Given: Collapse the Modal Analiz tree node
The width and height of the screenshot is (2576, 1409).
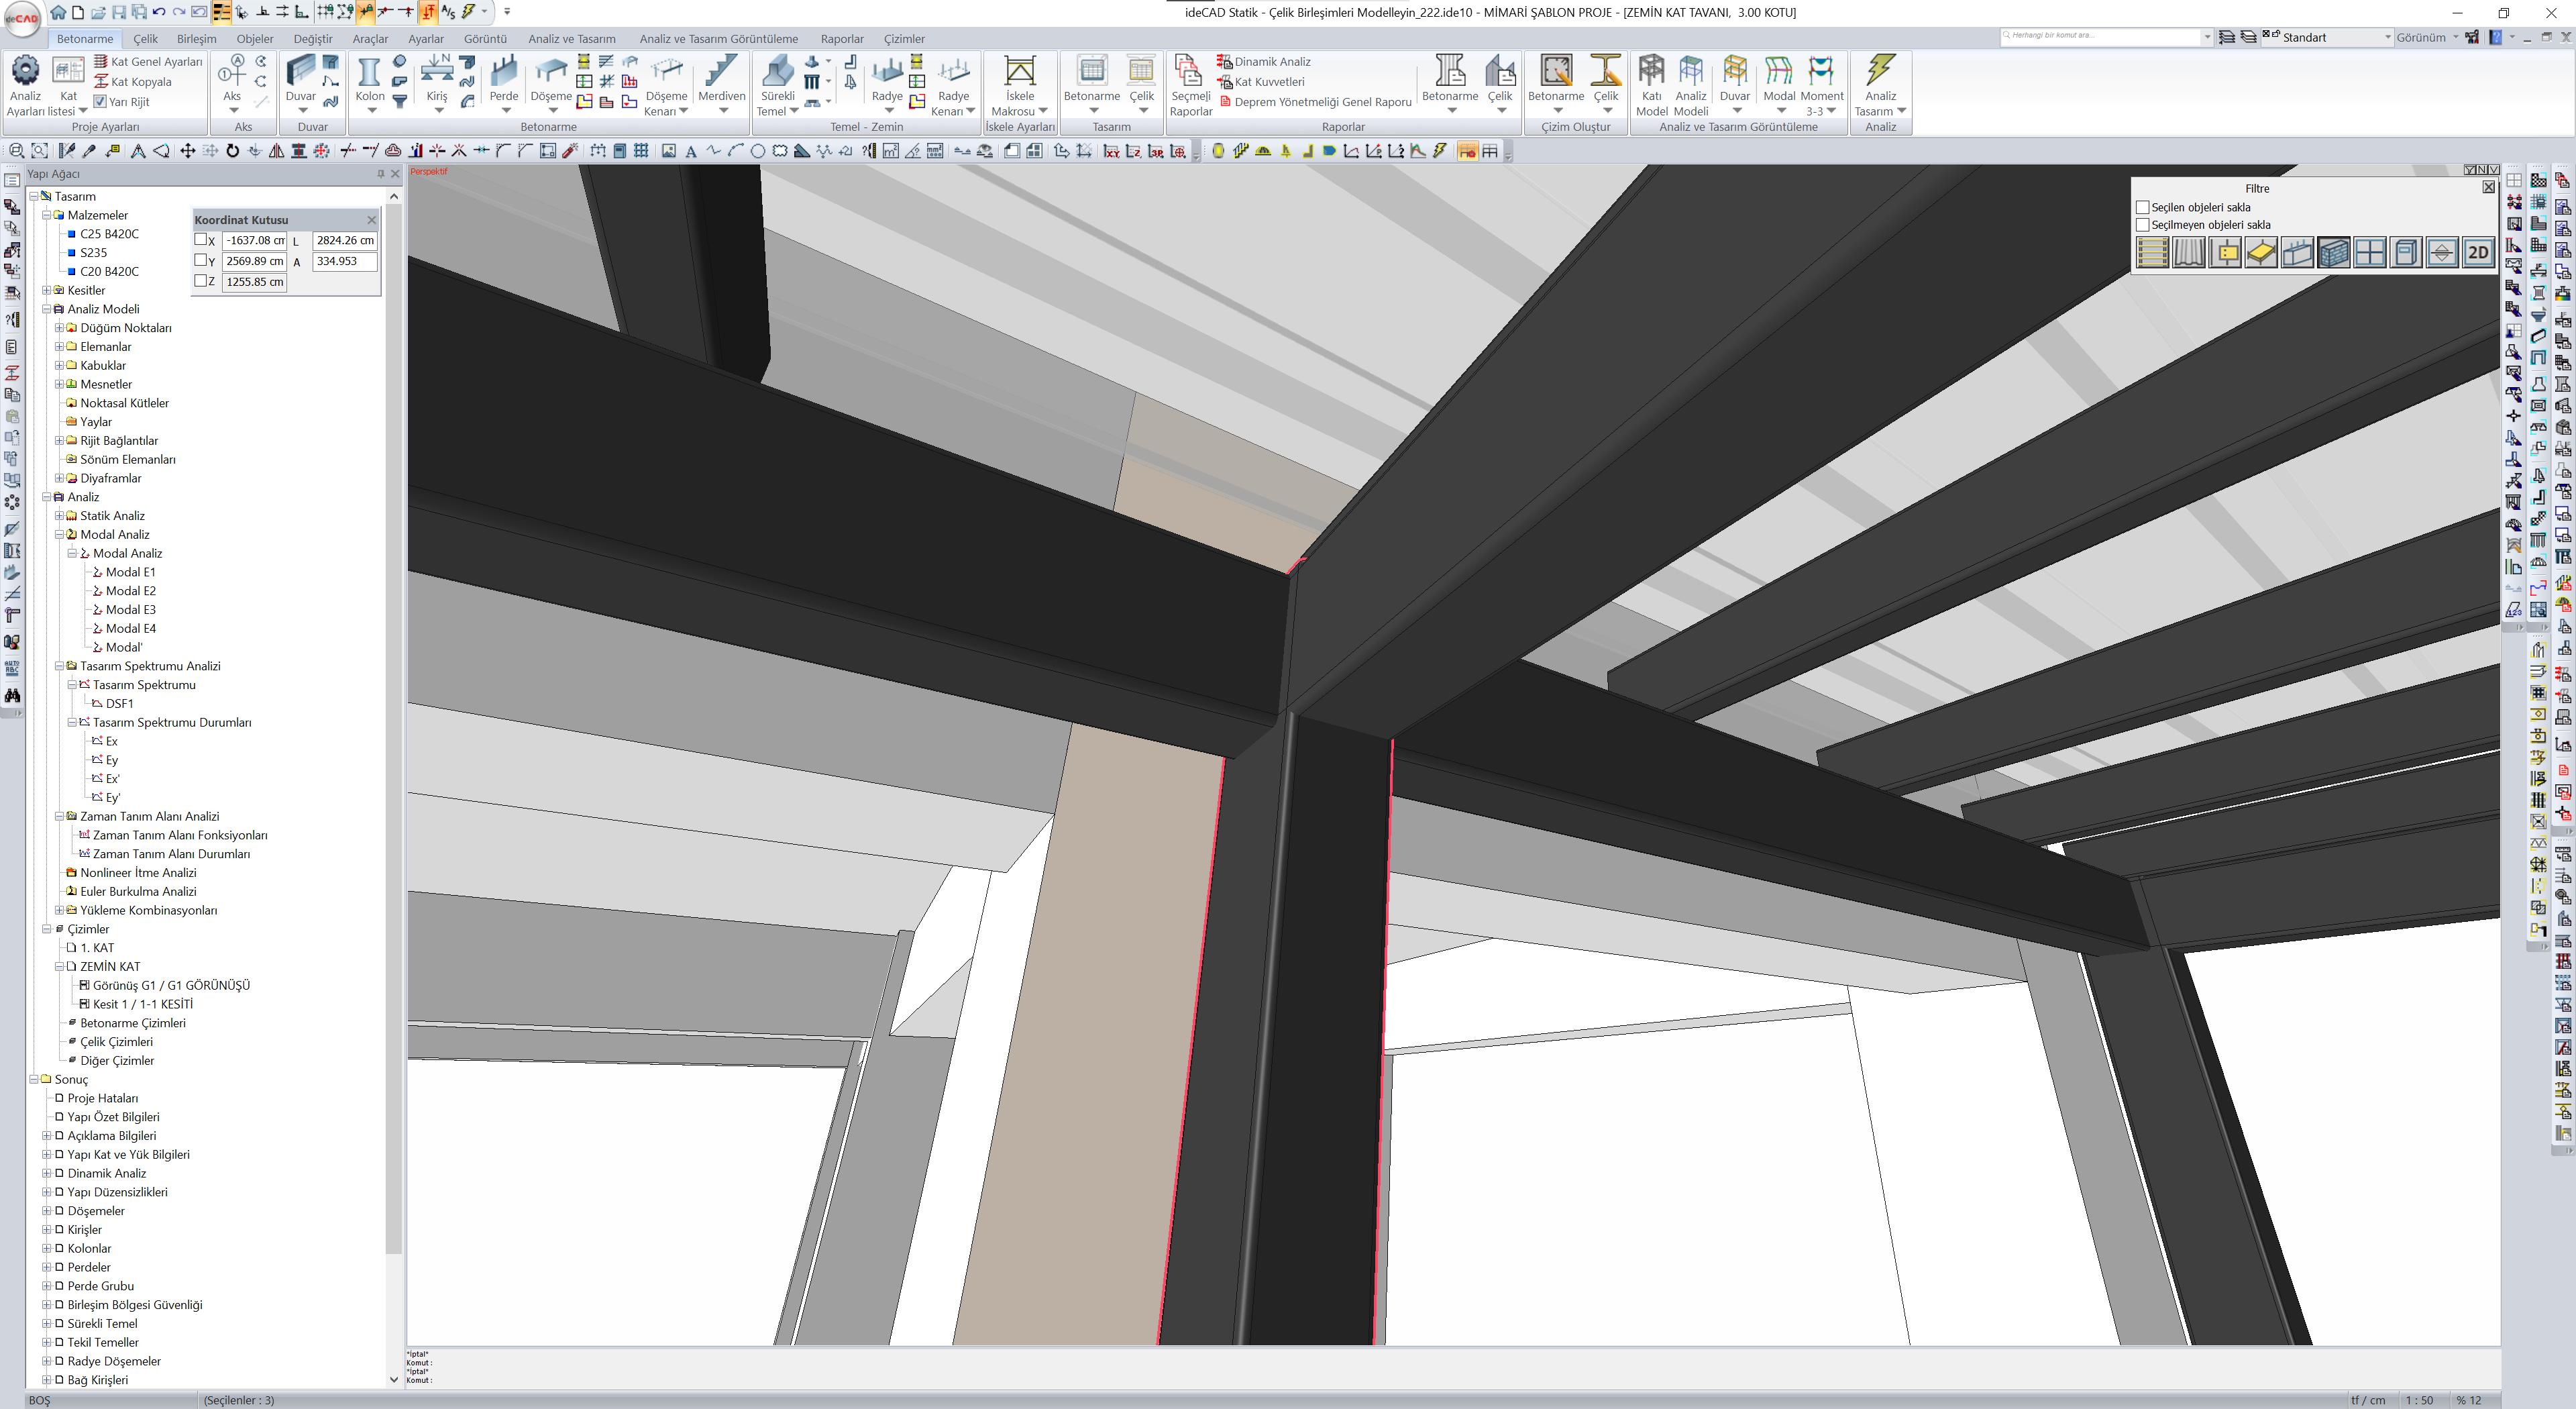Looking at the screenshot, I should pos(59,535).
